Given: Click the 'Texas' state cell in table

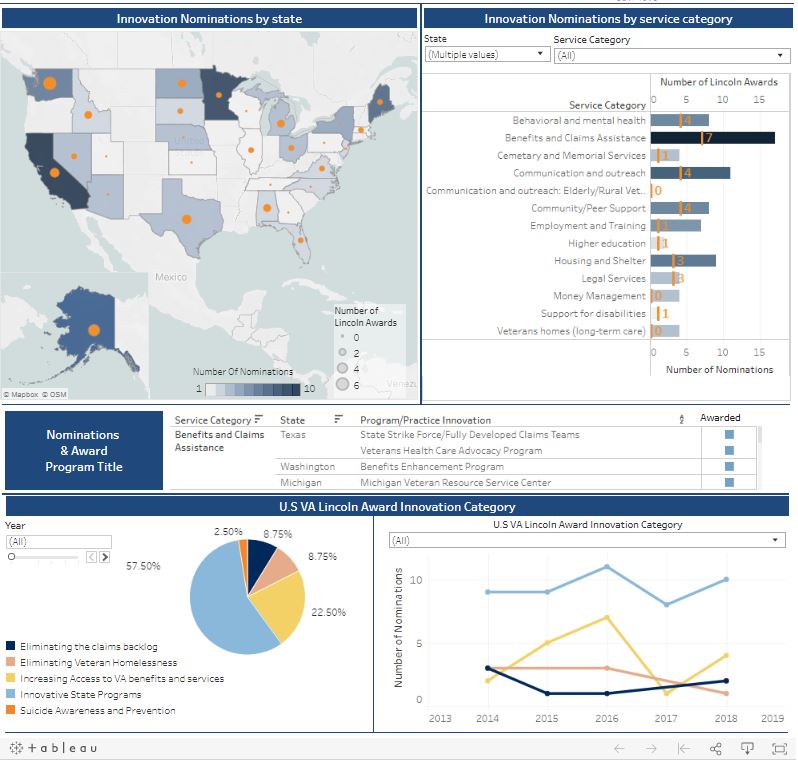Looking at the screenshot, I should point(293,434).
